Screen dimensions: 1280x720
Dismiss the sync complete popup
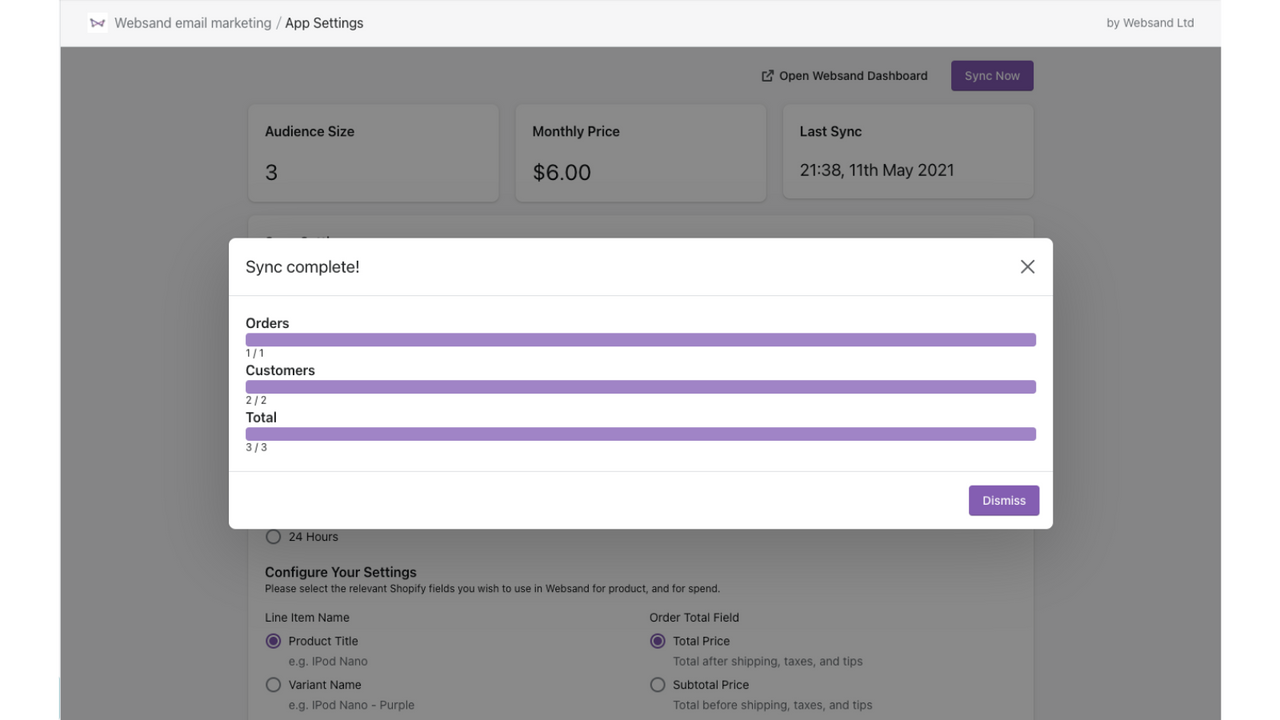[1003, 500]
